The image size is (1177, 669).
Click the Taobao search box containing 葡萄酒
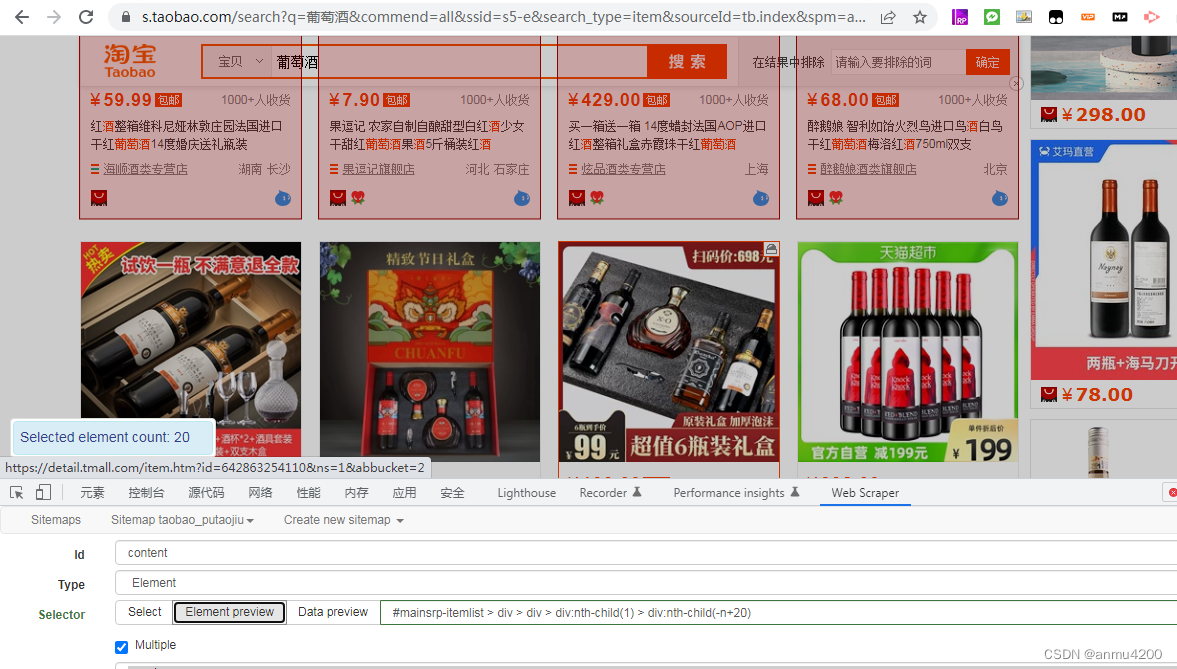pyautogui.click(x=459, y=62)
